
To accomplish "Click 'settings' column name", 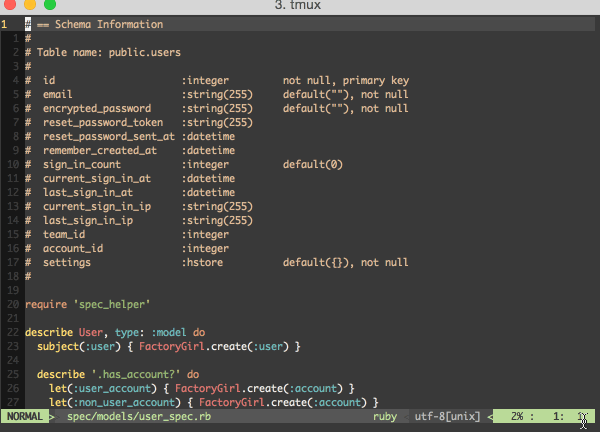I will [67, 262].
